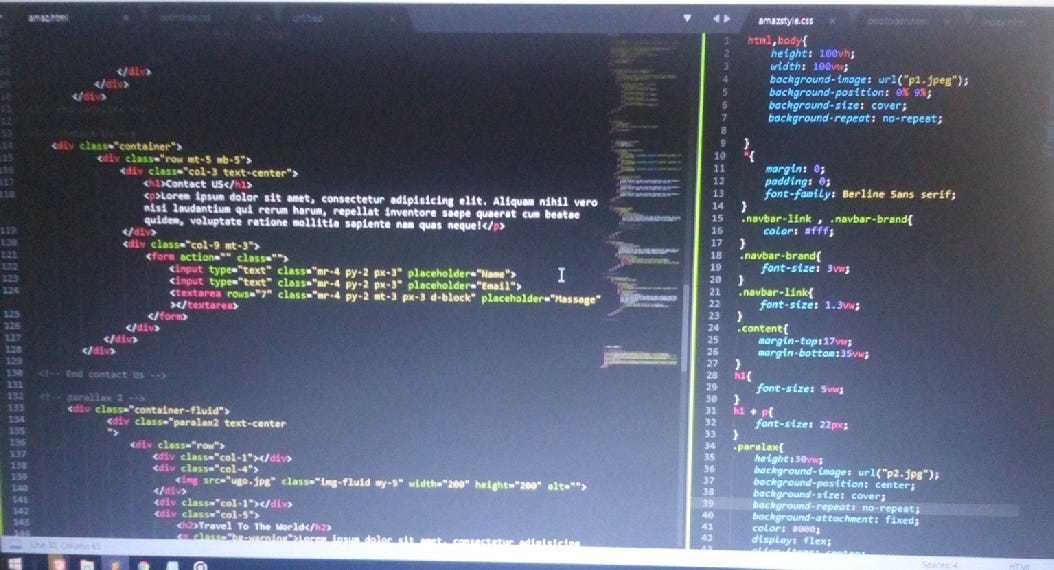Click the File Explorer taskbar icon
The width and height of the screenshot is (1054, 570).
point(87,565)
